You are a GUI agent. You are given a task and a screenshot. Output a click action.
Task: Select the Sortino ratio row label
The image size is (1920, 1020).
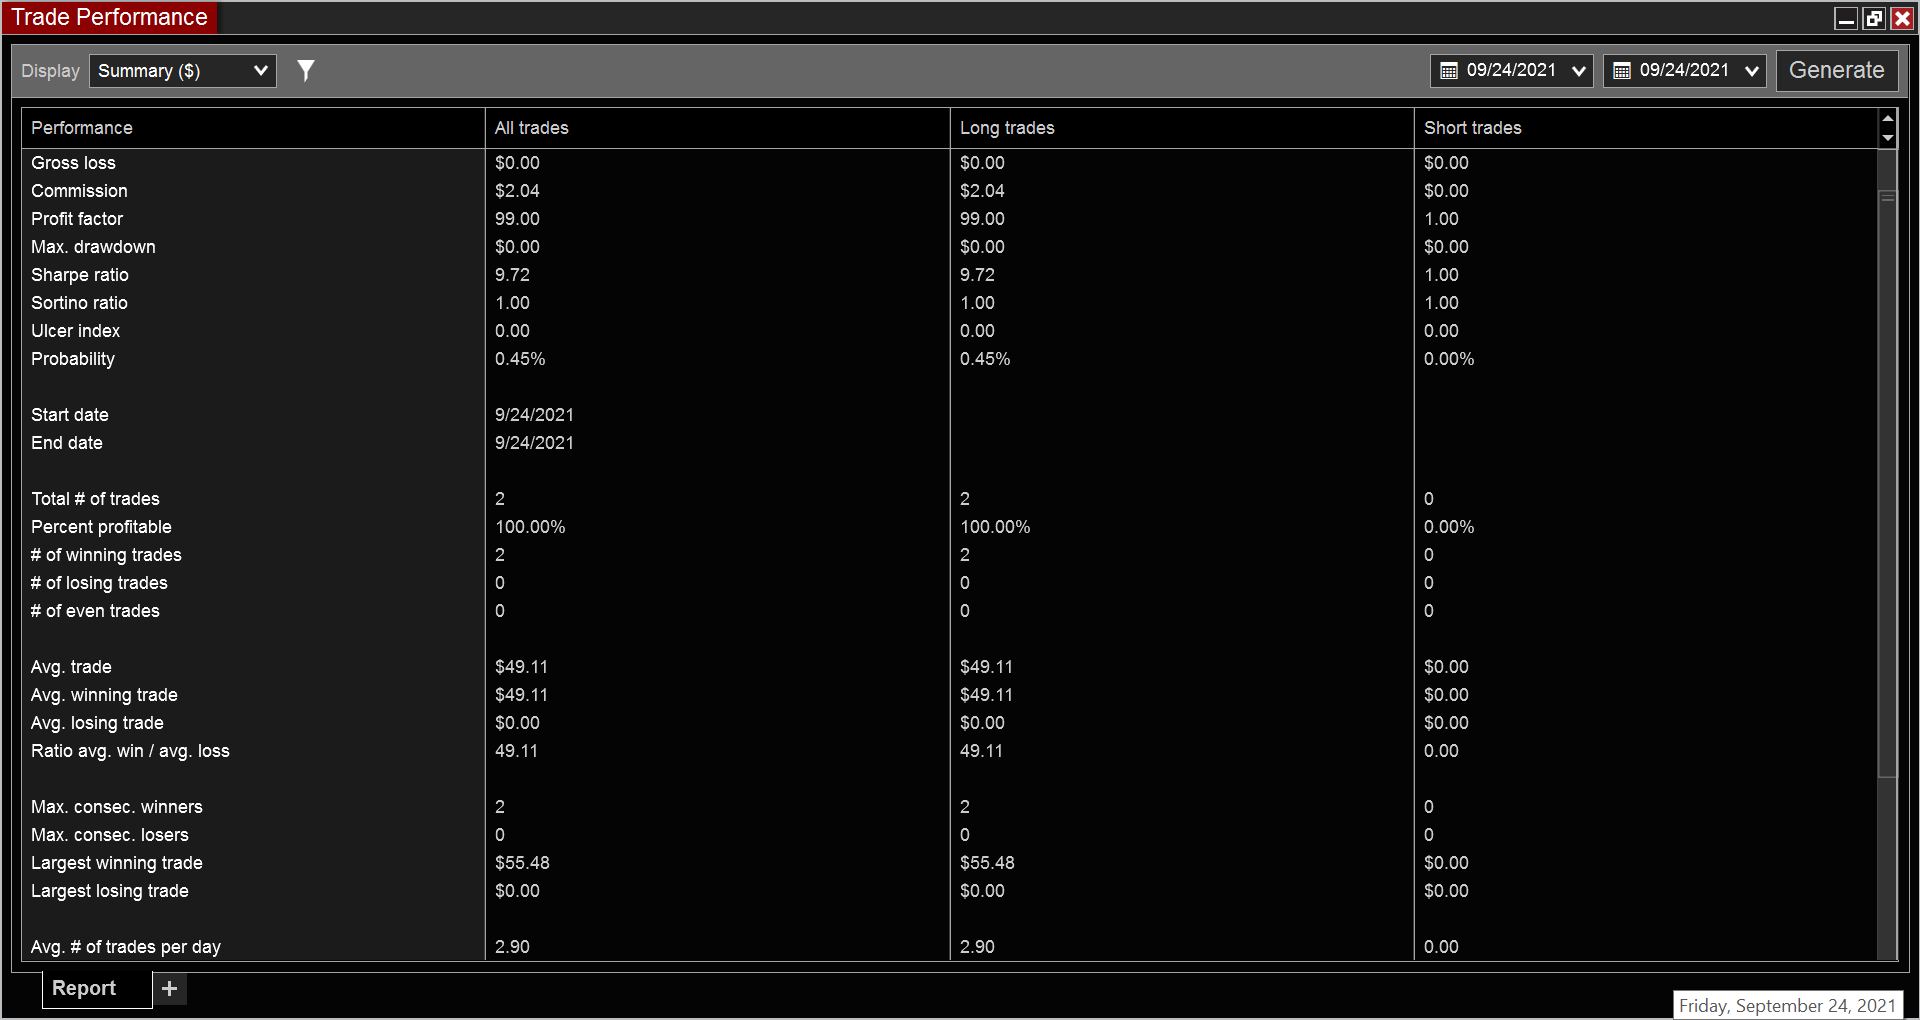[x=79, y=303]
